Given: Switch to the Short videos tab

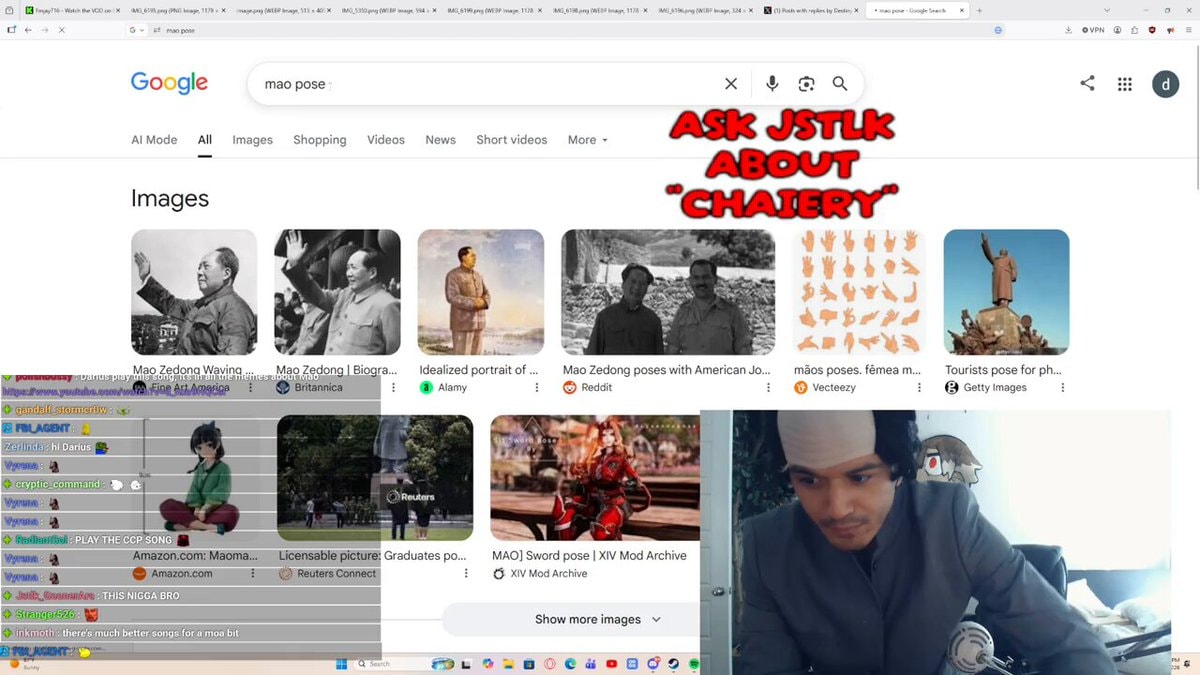Looking at the screenshot, I should (511, 140).
